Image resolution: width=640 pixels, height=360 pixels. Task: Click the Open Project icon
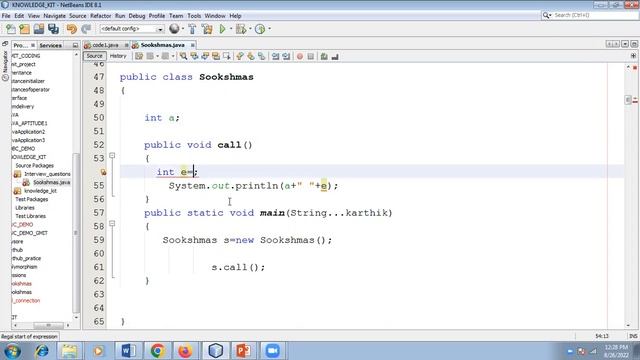coord(39,29)
